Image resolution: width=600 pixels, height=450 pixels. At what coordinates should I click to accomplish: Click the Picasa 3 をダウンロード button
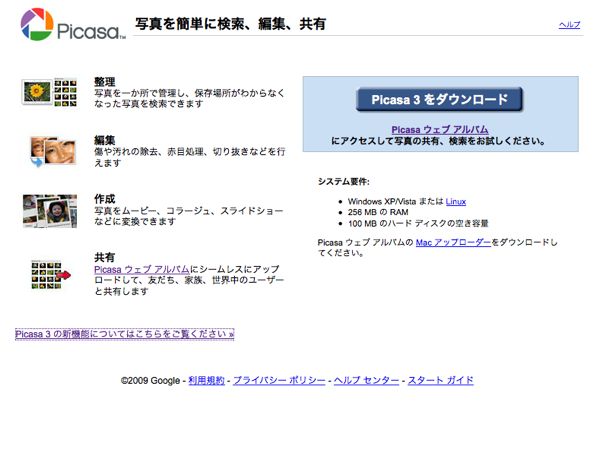[439, 99]
